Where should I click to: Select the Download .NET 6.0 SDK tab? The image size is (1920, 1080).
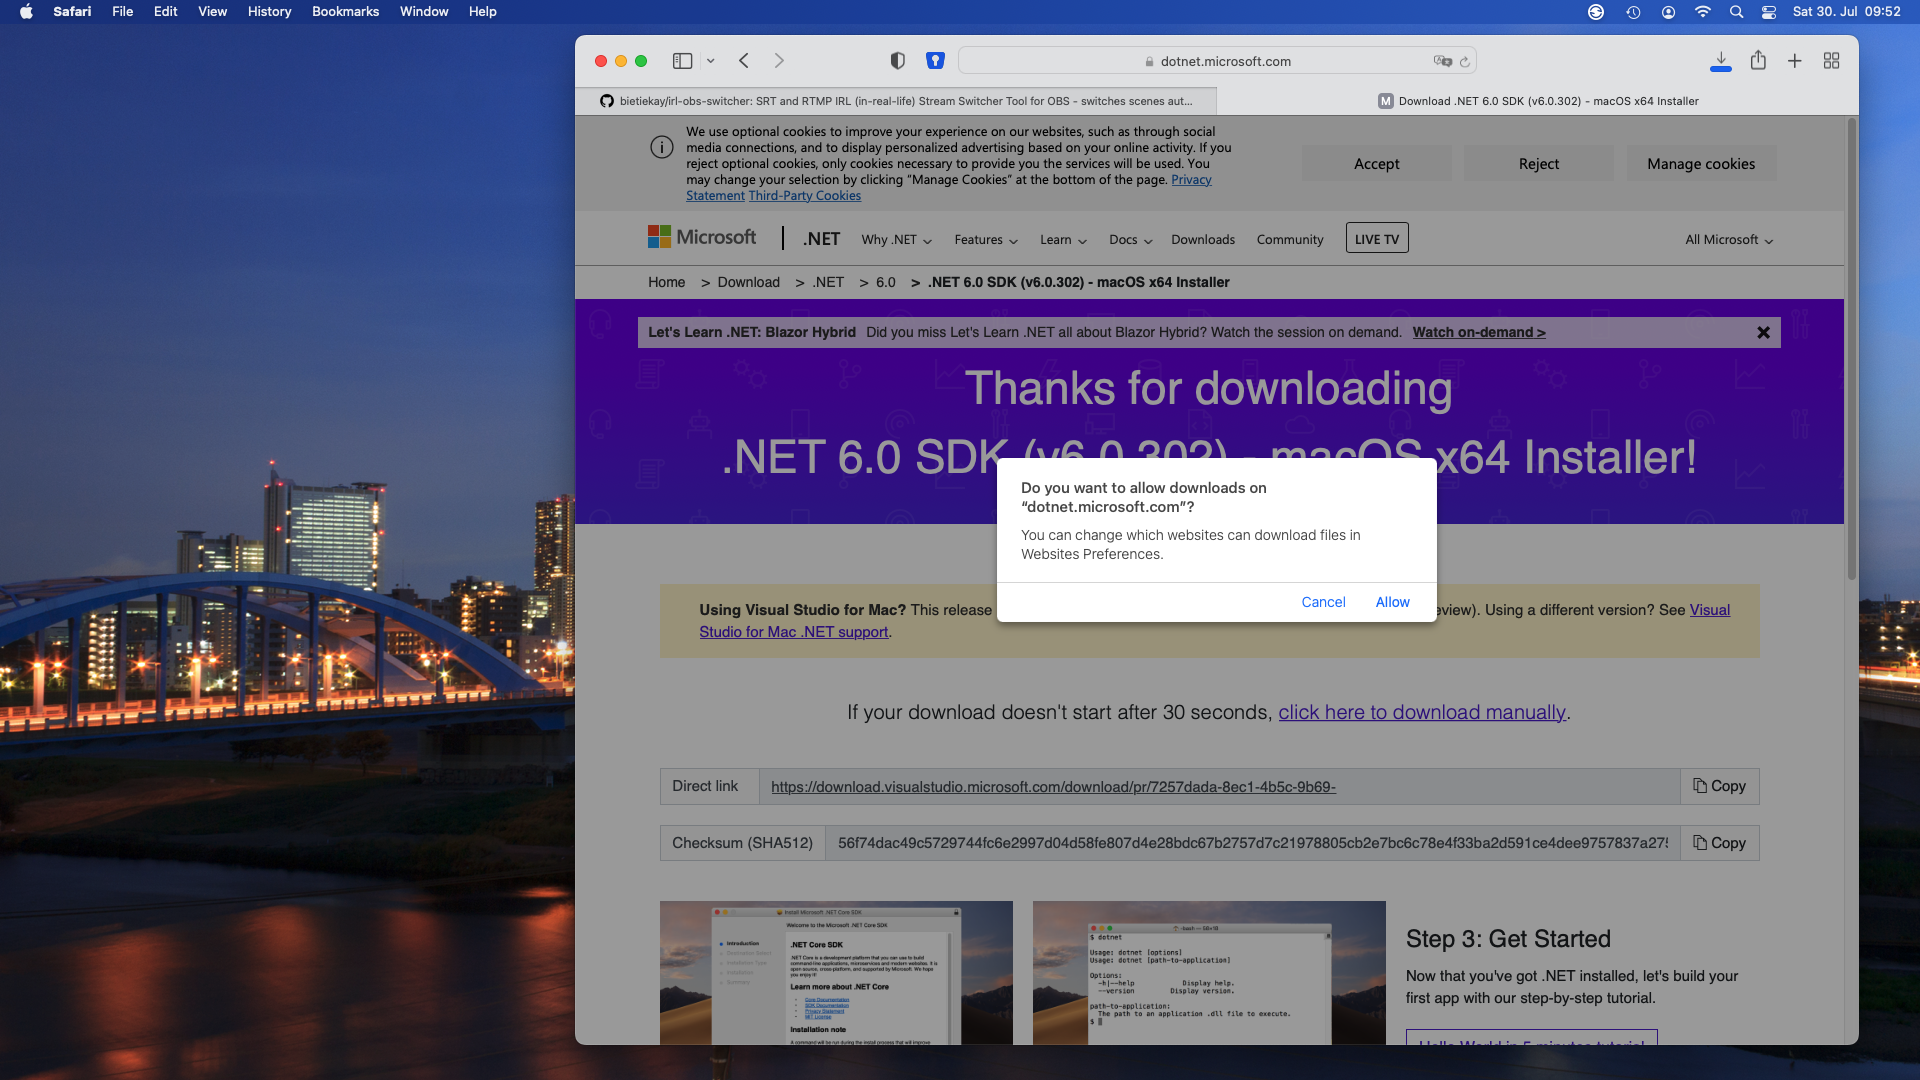[1538, 101]
